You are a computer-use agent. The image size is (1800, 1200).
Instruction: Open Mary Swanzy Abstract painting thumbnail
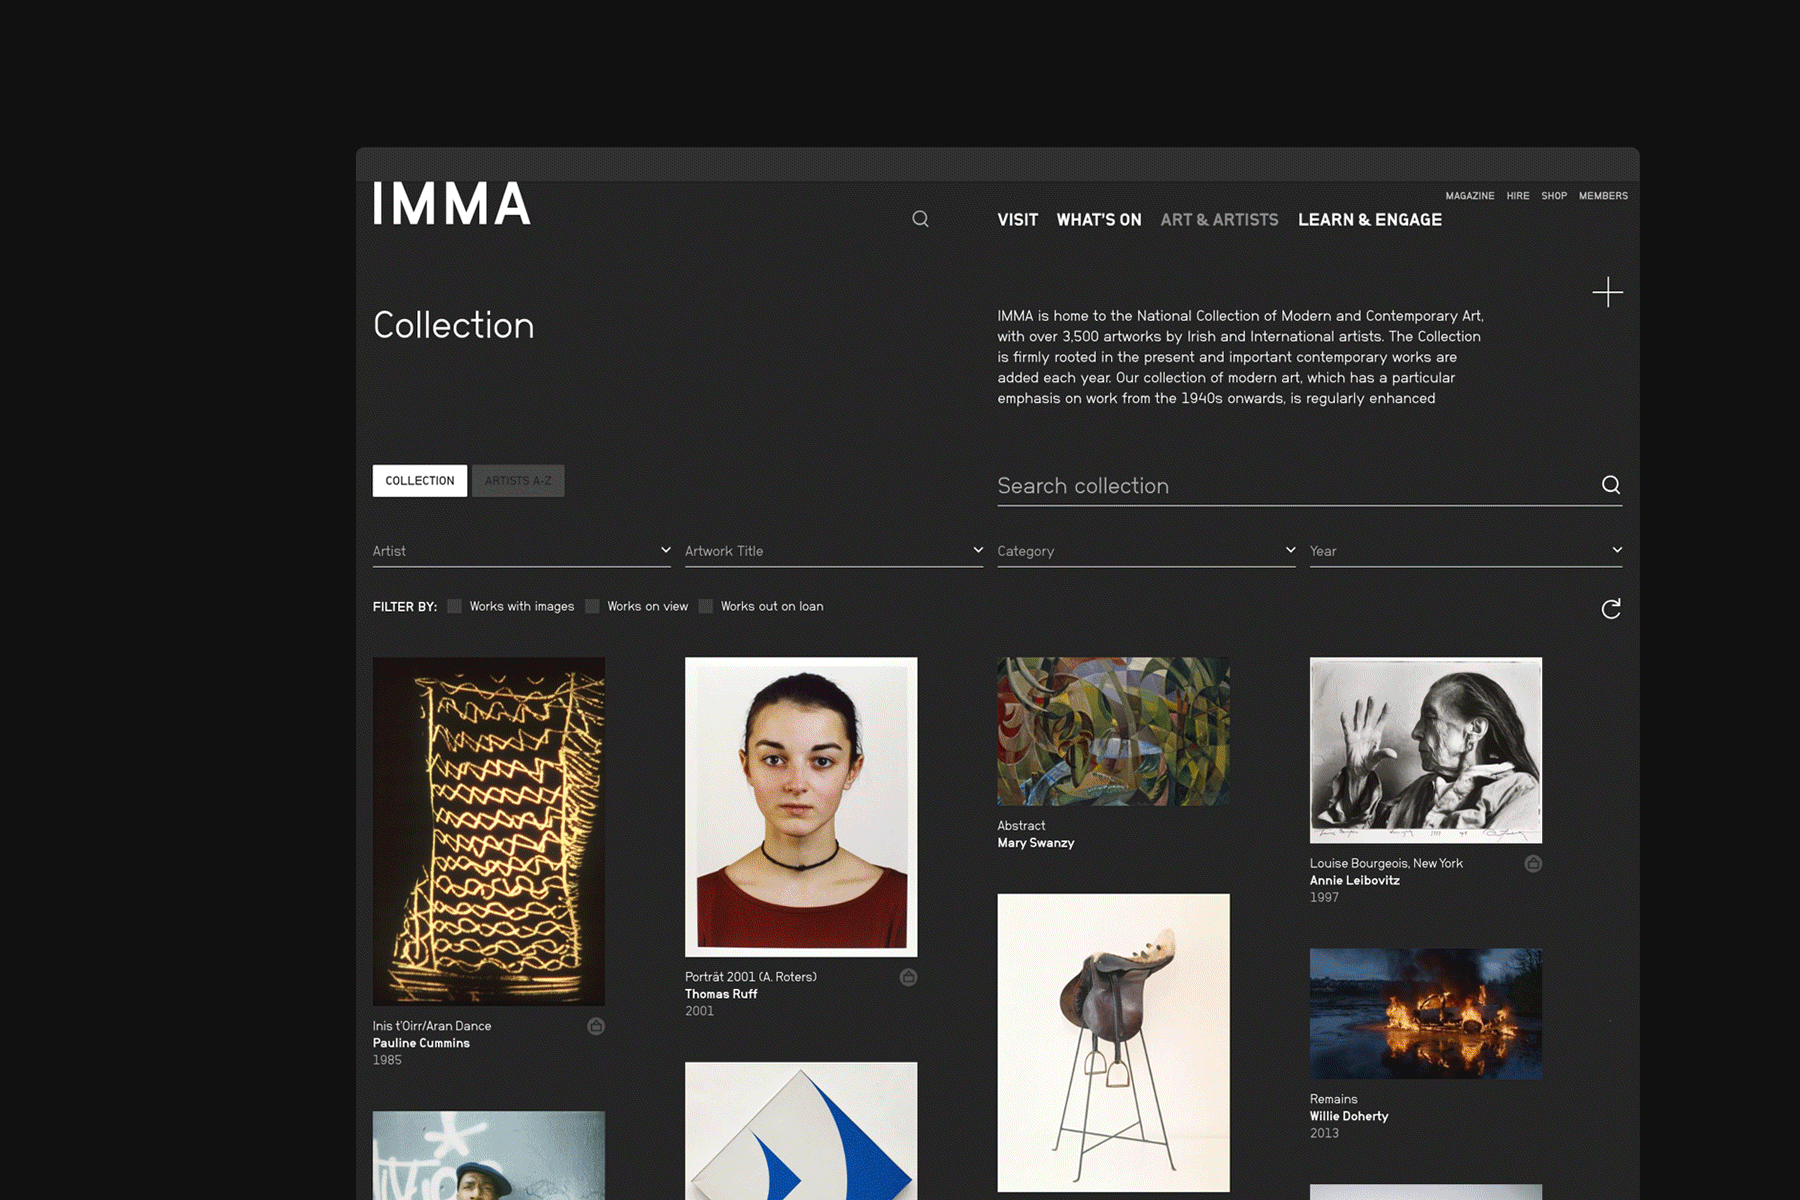[x=1113, y=731]
